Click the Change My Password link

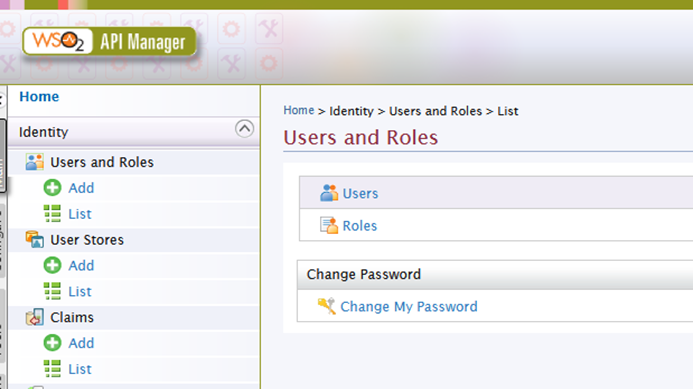click(409, 306)
